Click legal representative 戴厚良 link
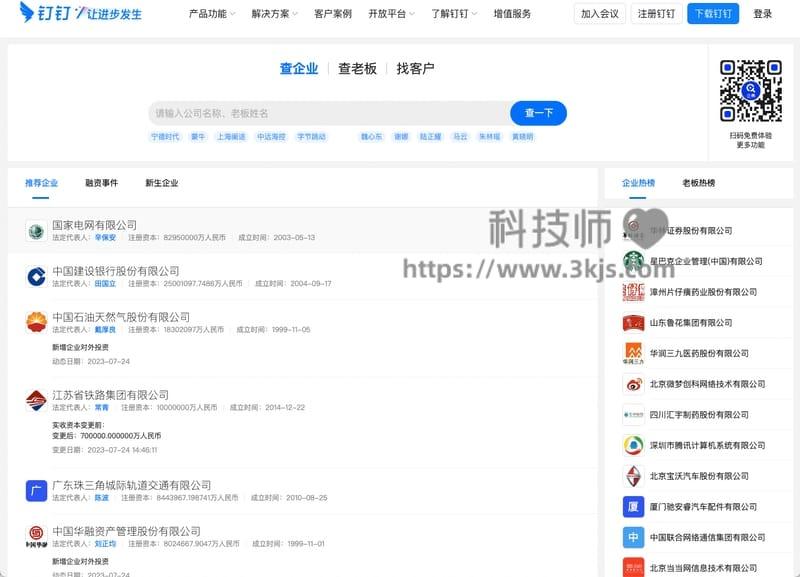The height and width of the screenshot is (577, 800). [x=106, y=330]
